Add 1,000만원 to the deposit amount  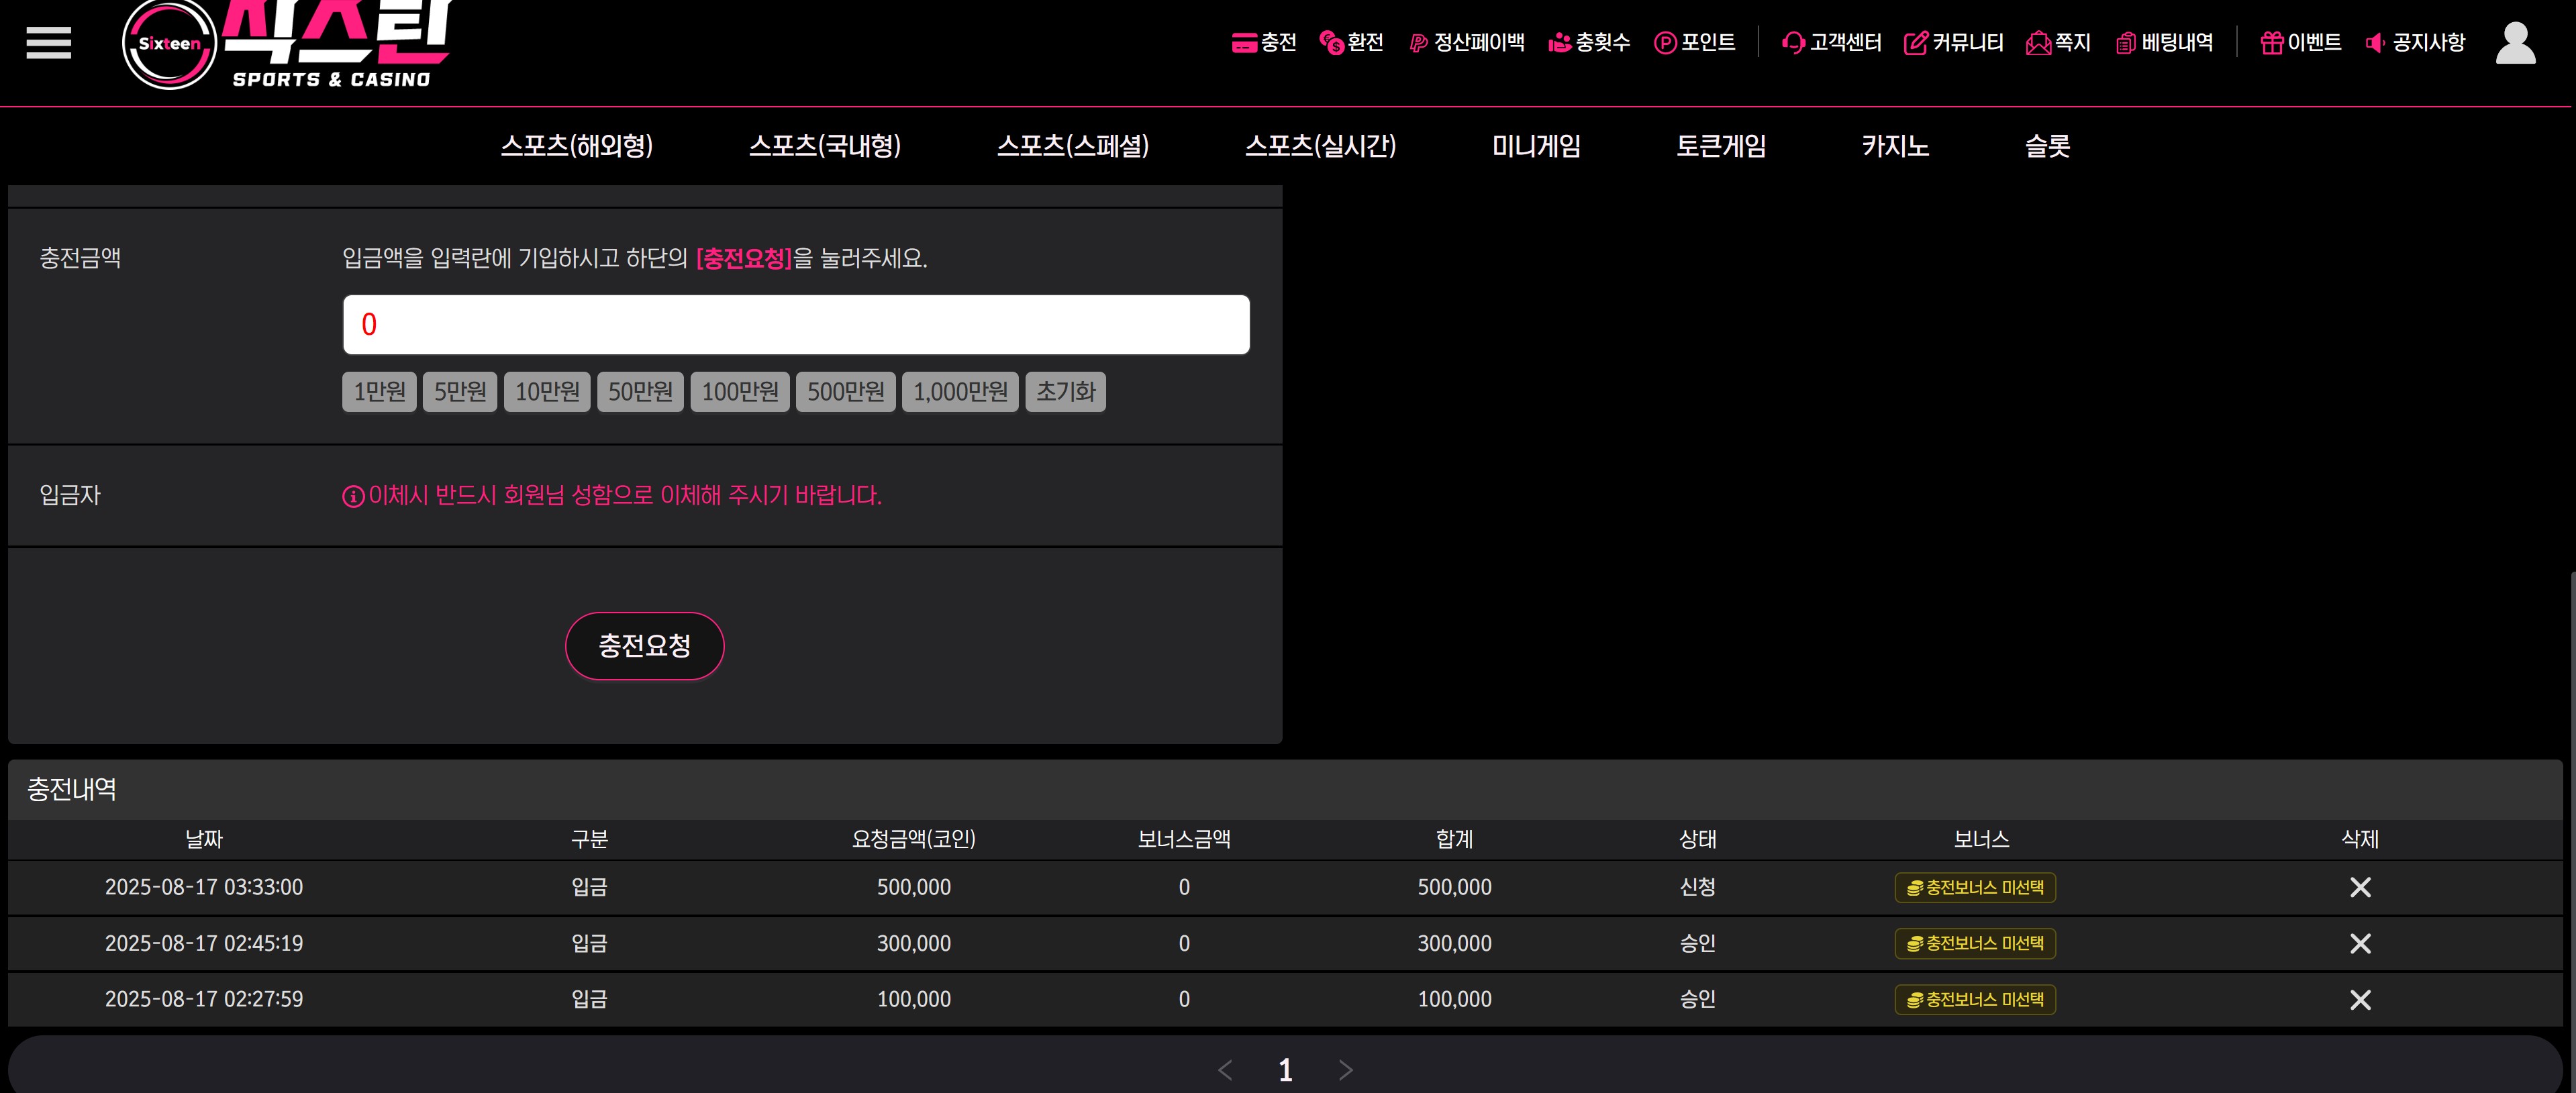(960, 391)
